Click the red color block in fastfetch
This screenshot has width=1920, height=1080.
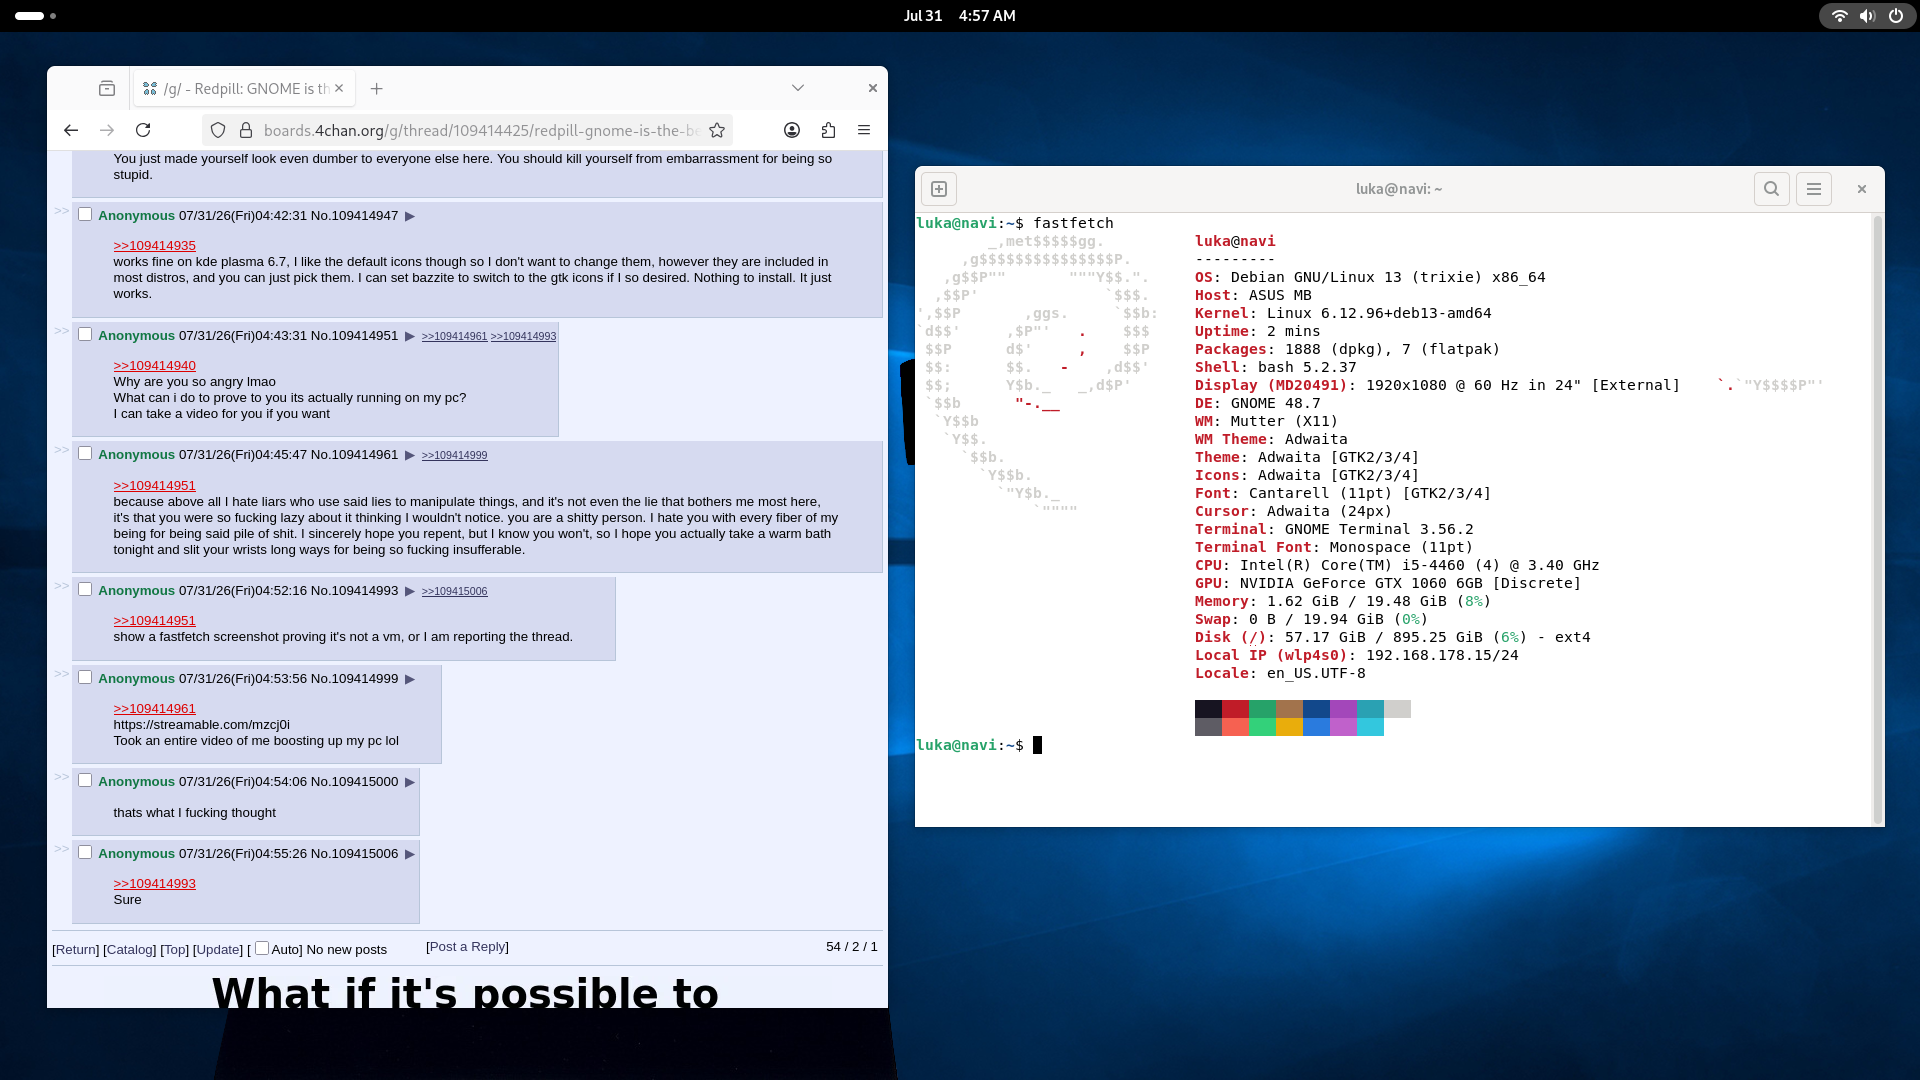tap(1235, 709)
